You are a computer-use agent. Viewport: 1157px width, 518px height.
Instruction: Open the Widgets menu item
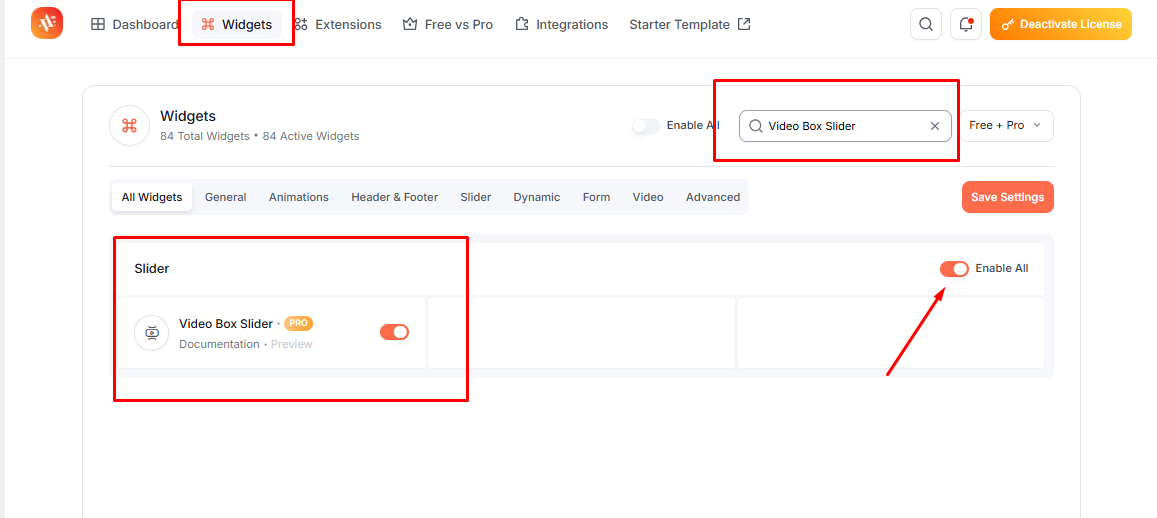[x=237, y=24]
